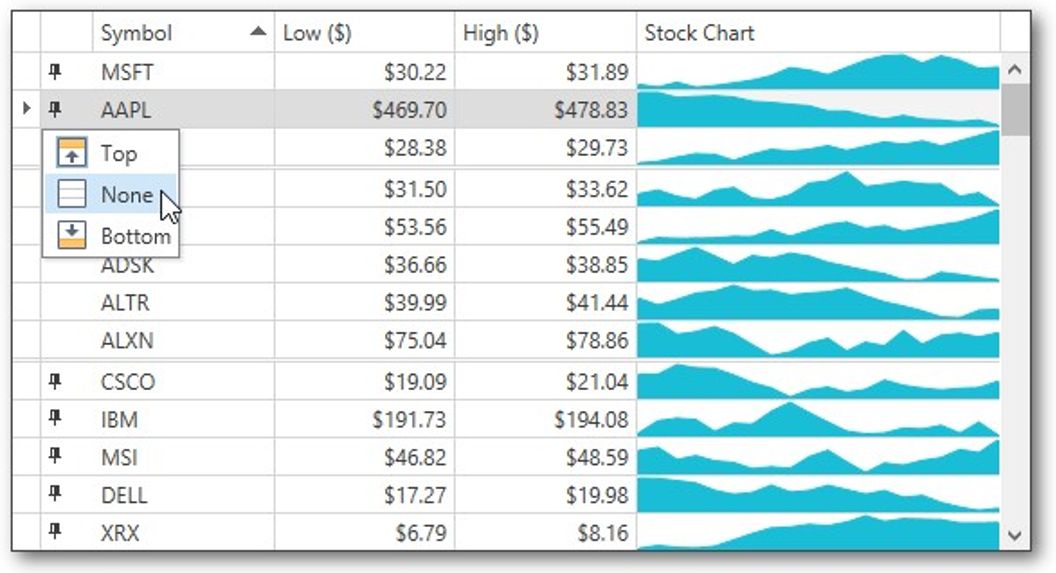Toggle the pin icon on CSCO row

[x=56, y=381]
